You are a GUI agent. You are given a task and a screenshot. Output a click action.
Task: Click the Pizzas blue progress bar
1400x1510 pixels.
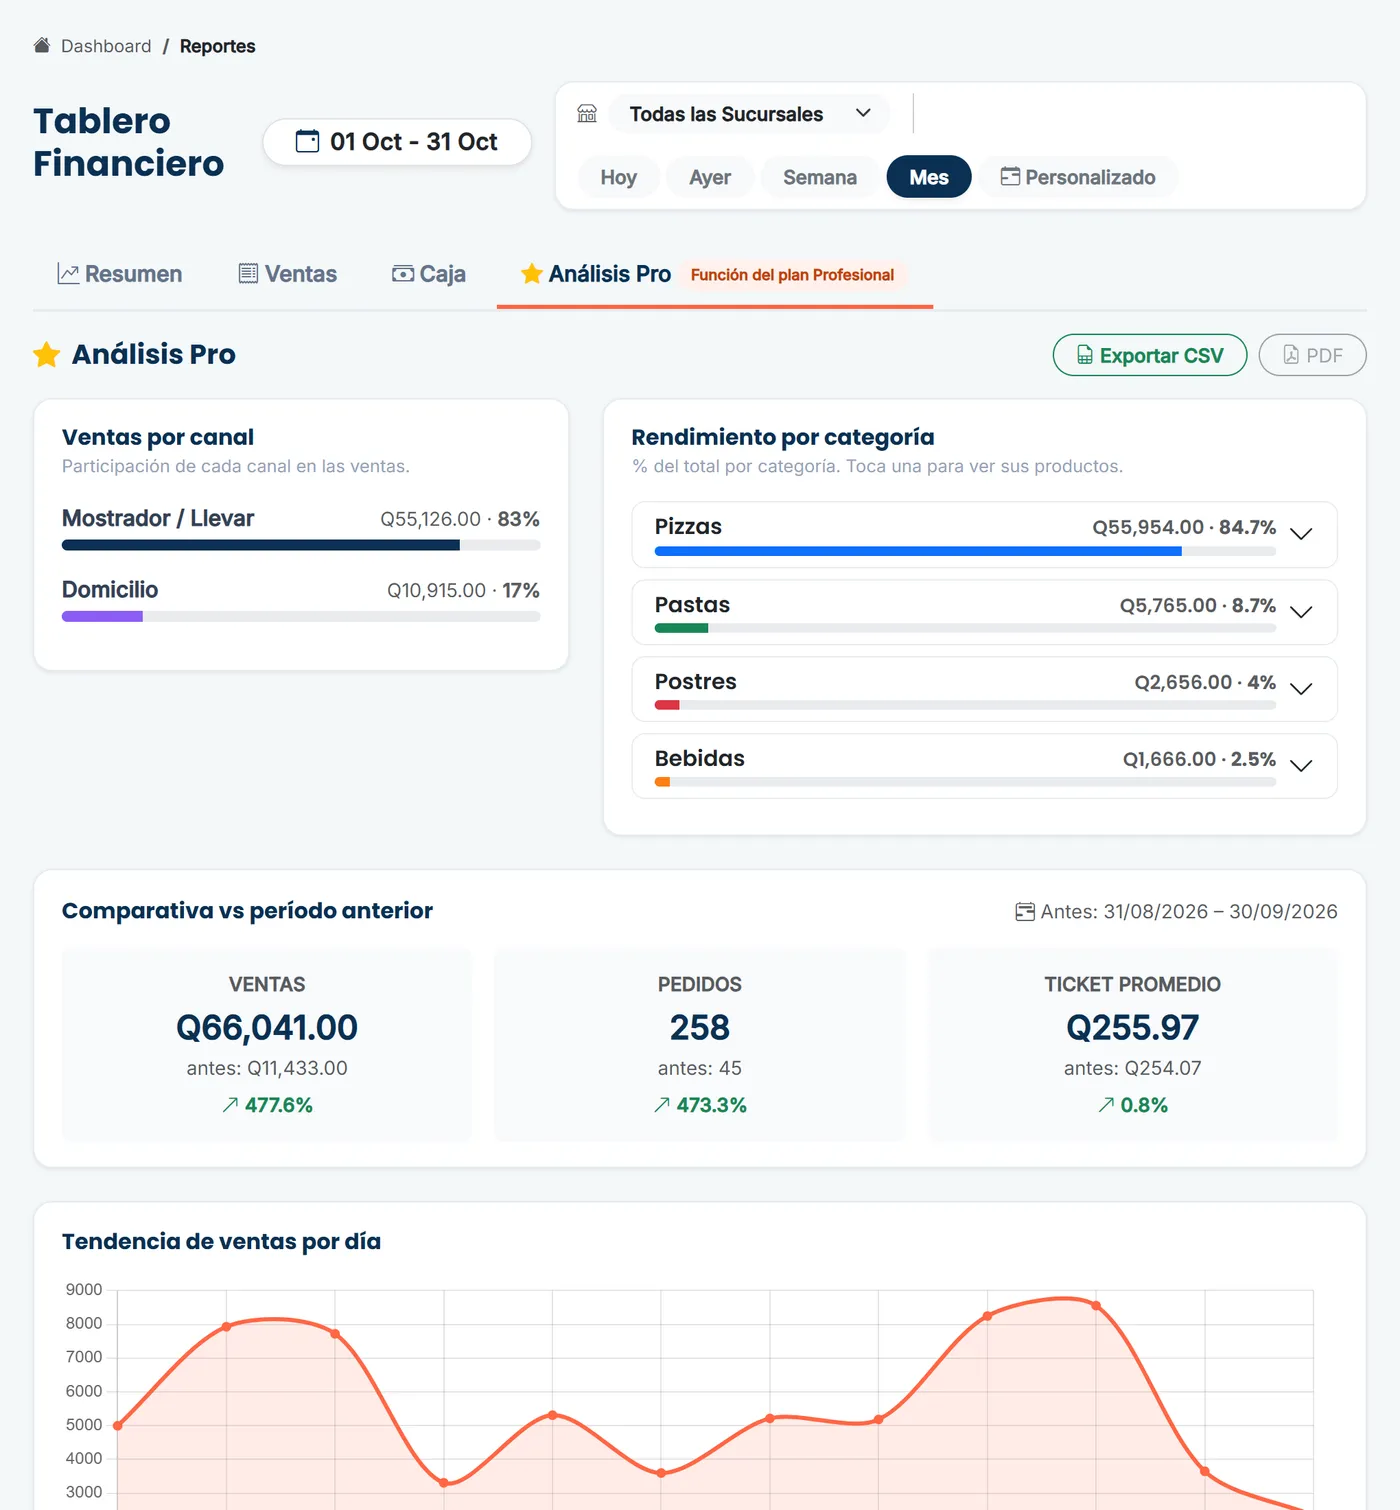tap(918, 551)
